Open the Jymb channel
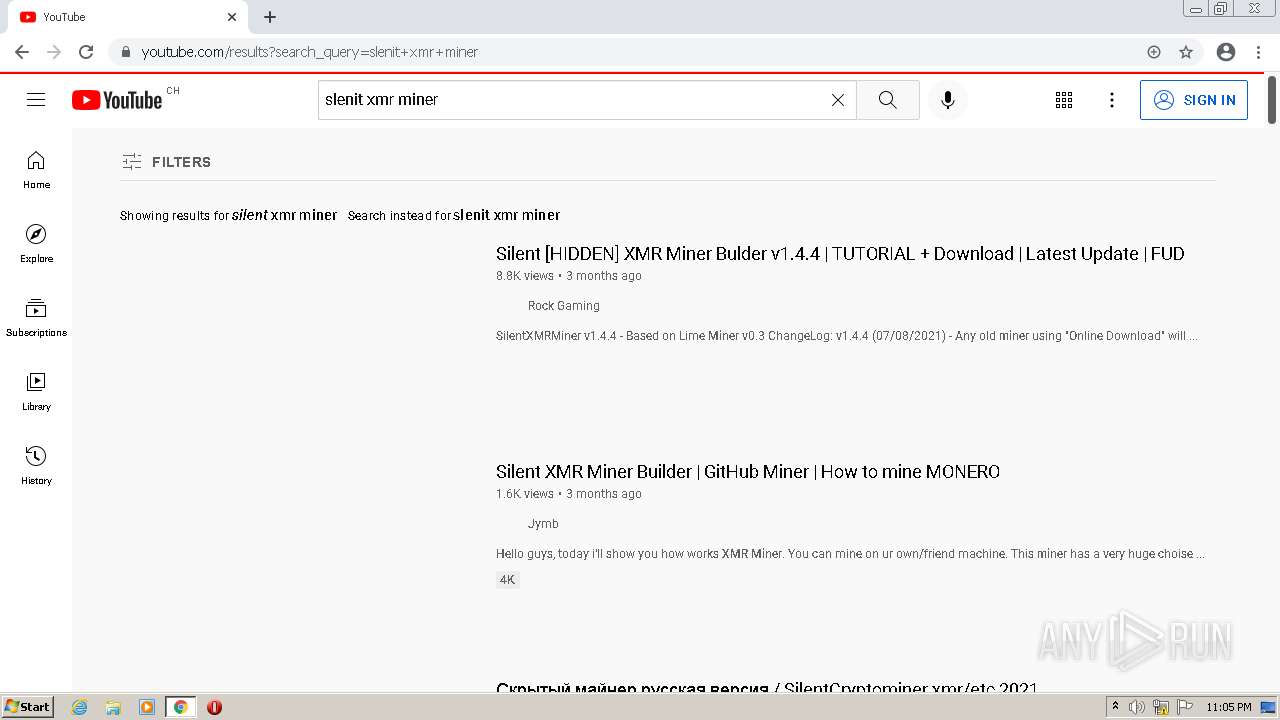Viewport: 1280px width, 720px height. [x=543, y=524]
